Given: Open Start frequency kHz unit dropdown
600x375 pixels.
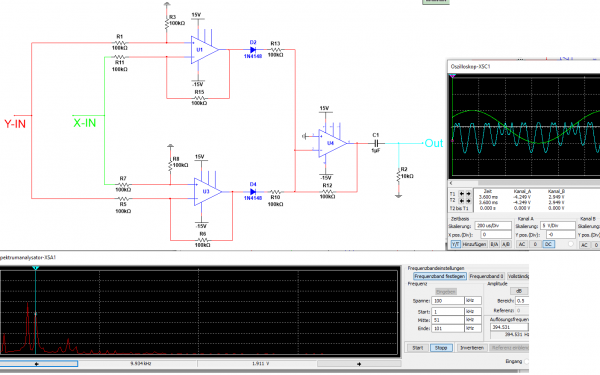Looking at the screenshot, I should pyautogui.click(x=473, y=311).
